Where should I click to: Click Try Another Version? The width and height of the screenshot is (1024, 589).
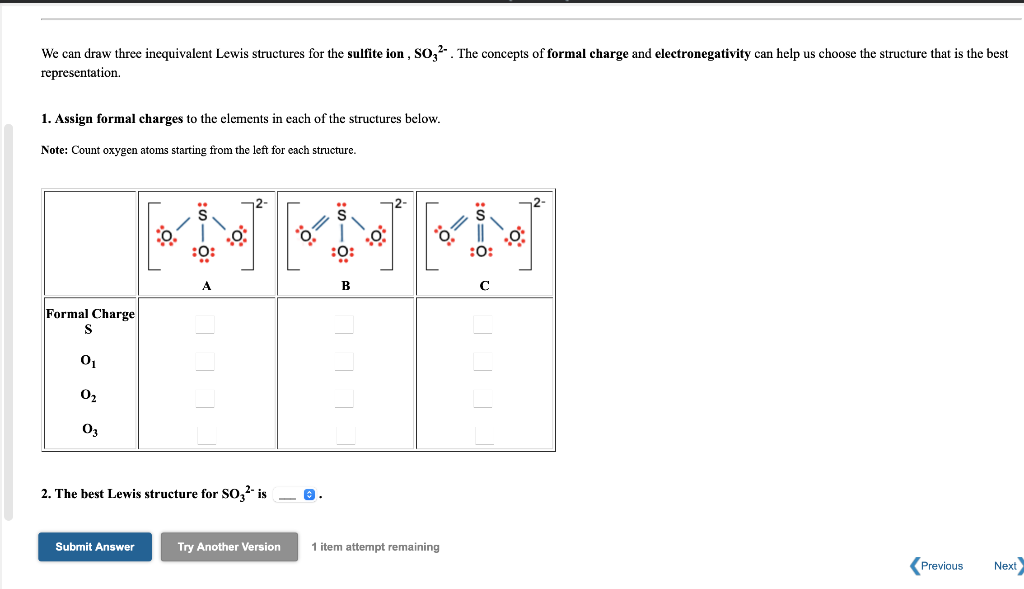pos(229,547)
